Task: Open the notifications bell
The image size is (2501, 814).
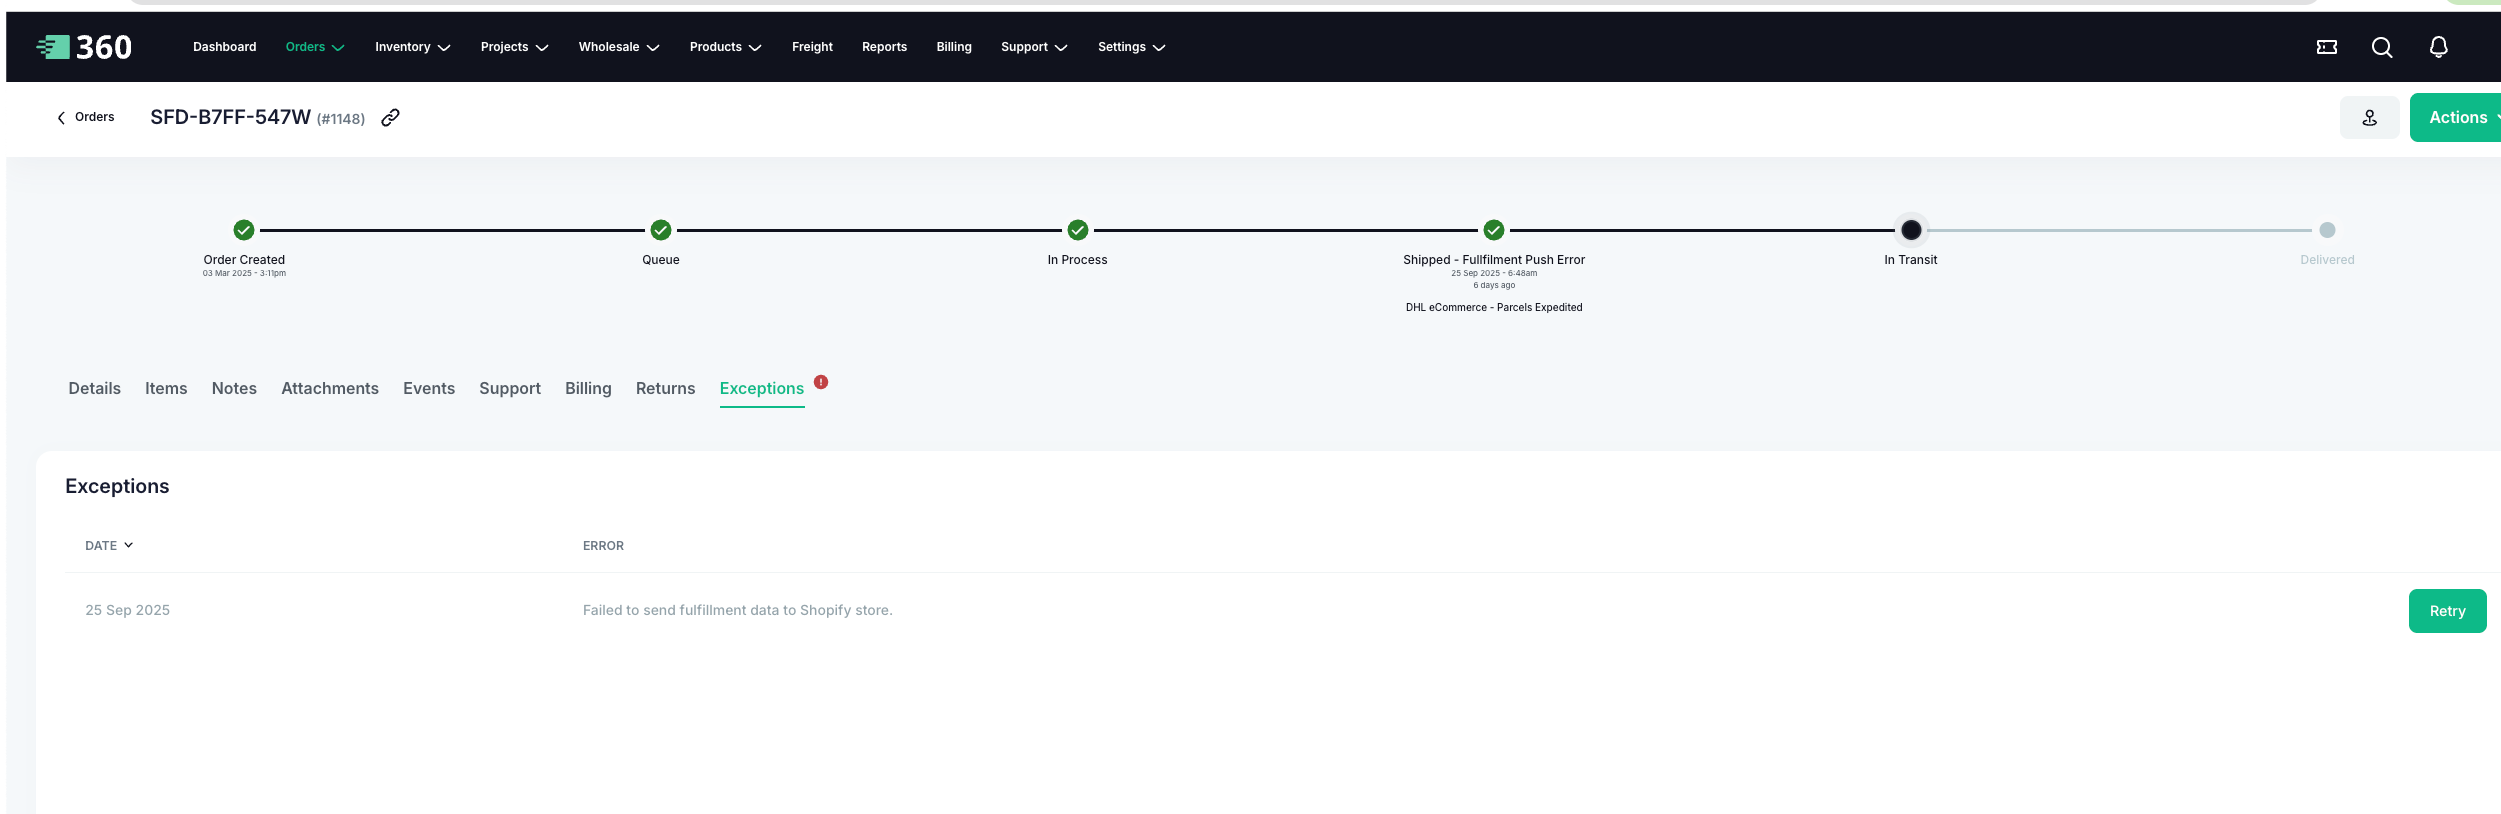Action: [2438, 47]
